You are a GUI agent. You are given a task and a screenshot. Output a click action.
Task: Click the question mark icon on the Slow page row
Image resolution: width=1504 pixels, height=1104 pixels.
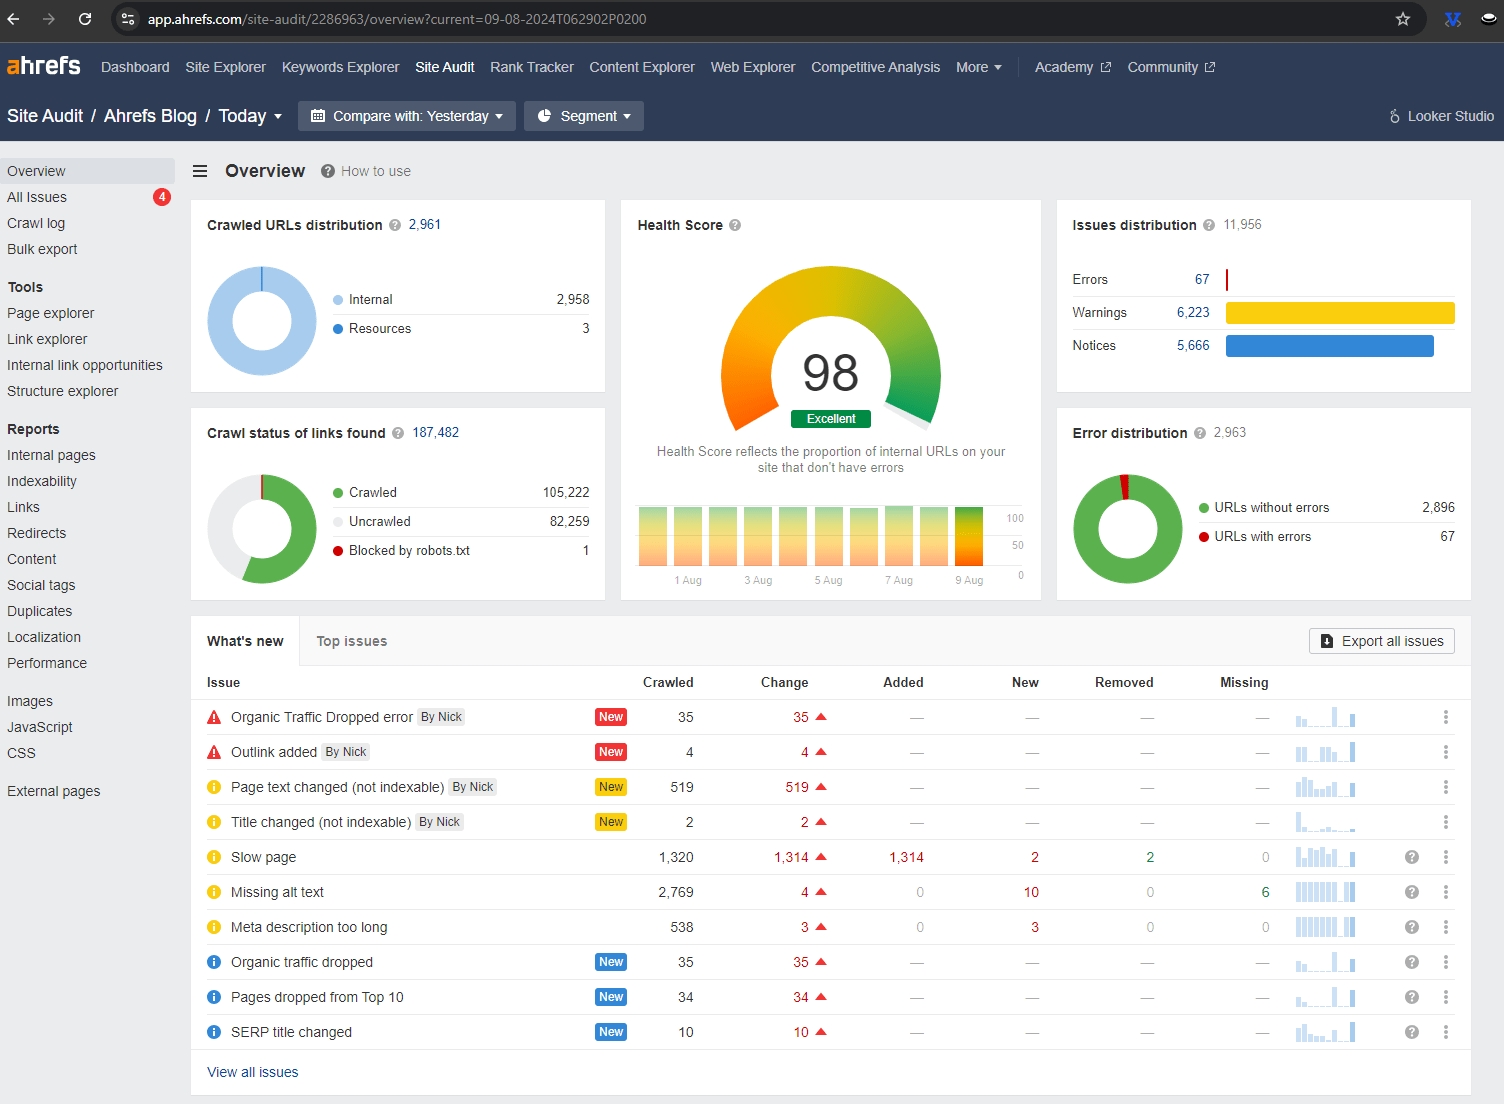[x=1411, y=857]
